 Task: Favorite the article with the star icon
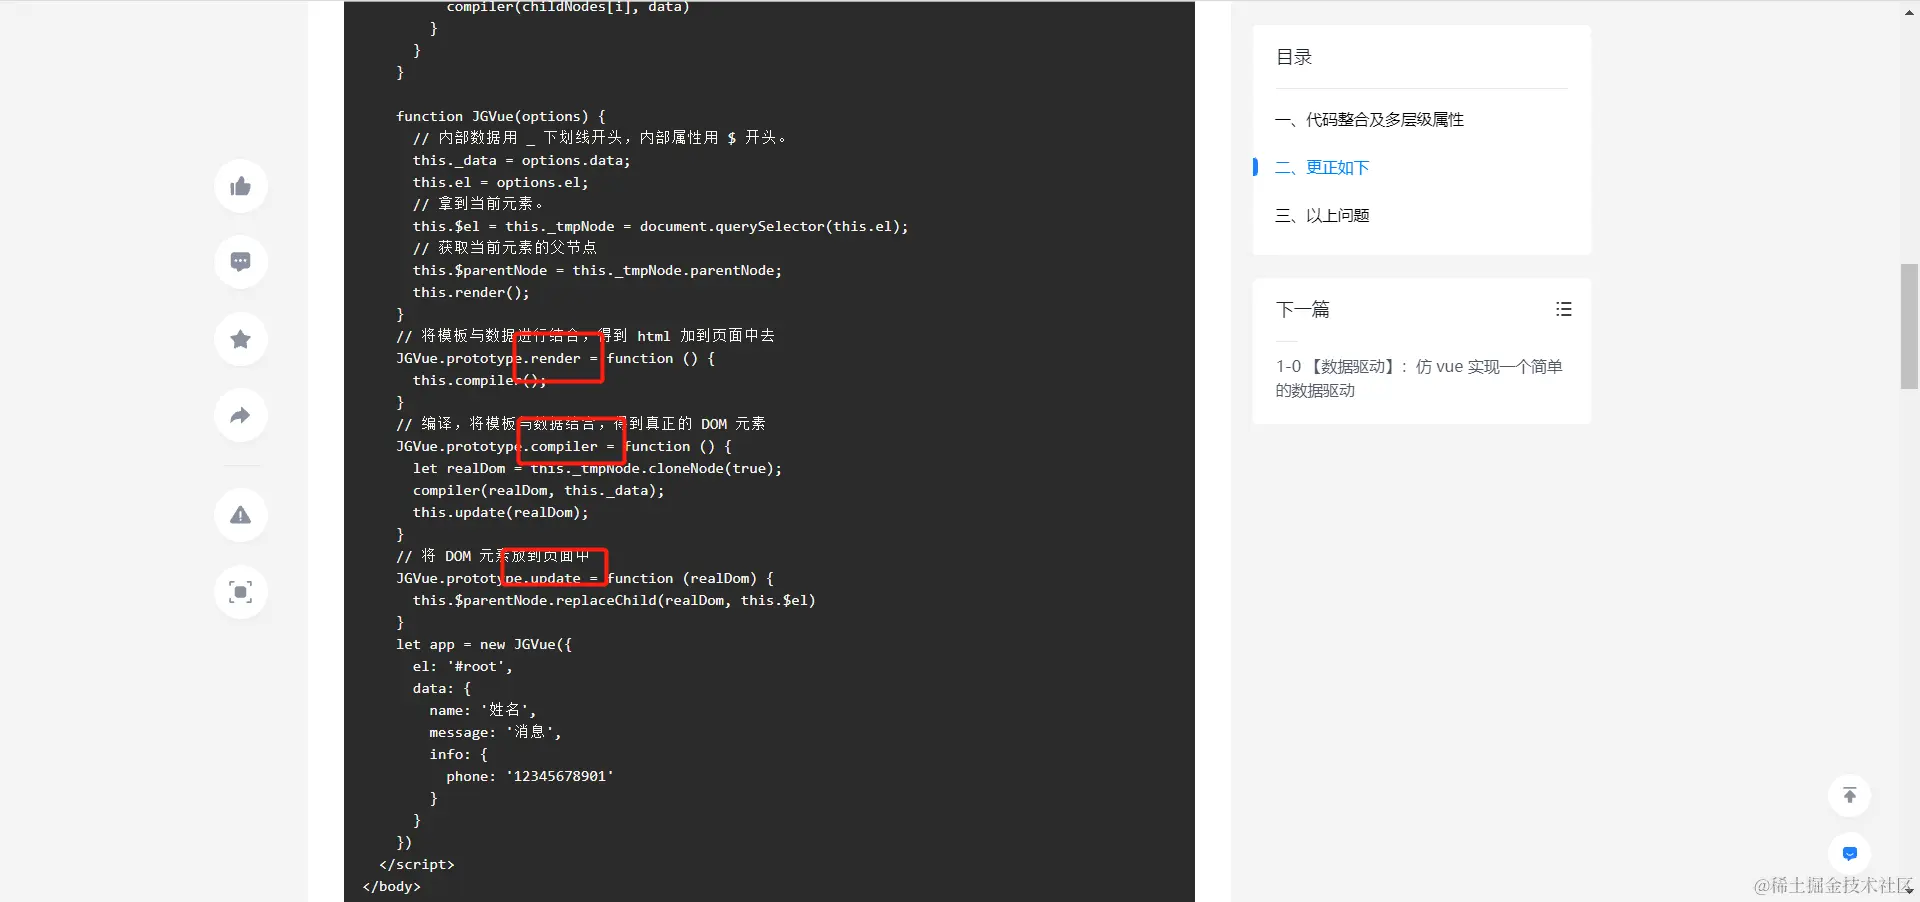pyautogui.click(x=241, y=339)
